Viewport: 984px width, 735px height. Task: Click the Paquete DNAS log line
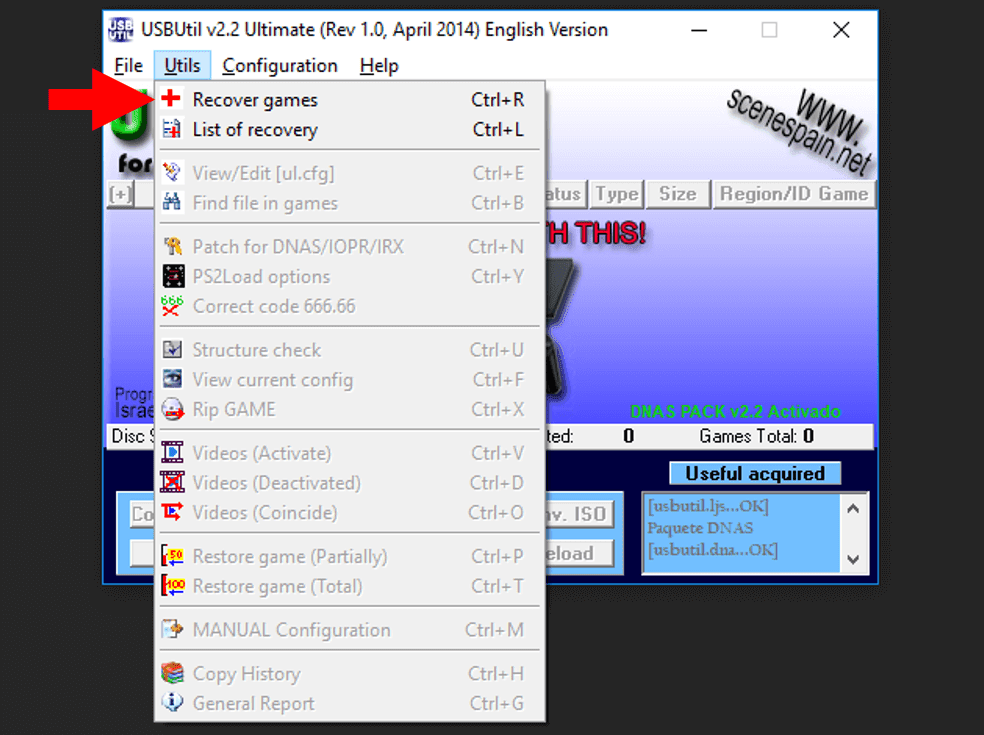tap(700, 528)
